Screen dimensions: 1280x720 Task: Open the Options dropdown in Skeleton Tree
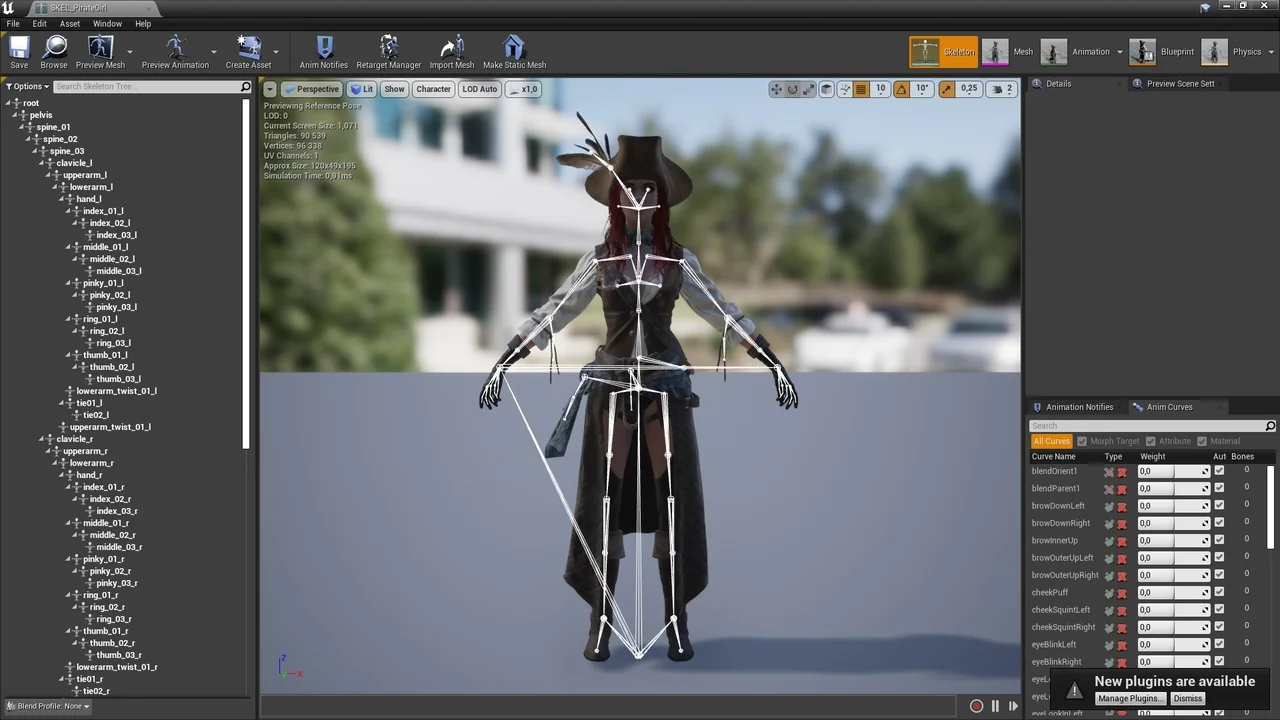pos(27,87)
